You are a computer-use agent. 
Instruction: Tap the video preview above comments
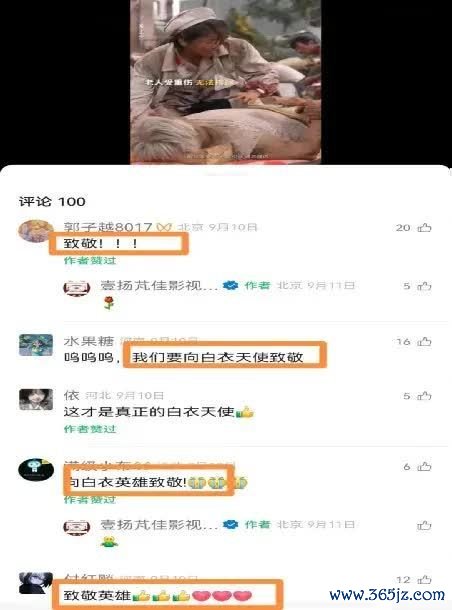click(226, 82)
